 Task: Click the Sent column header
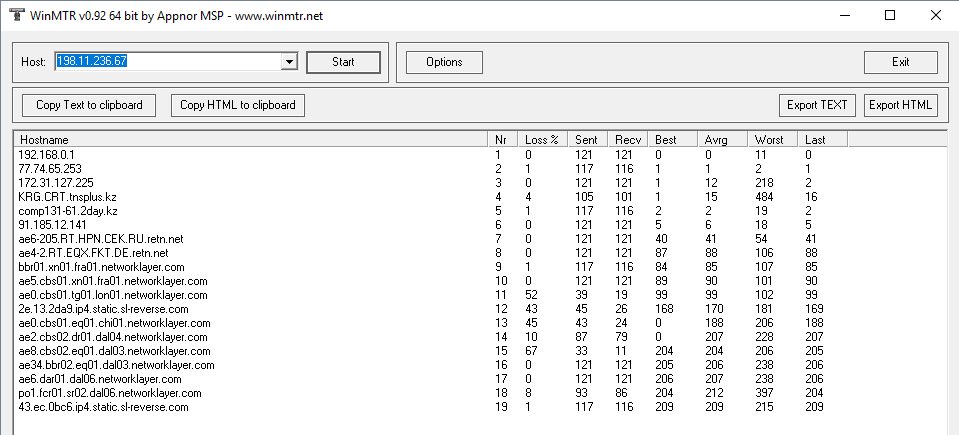tap(587, 139)
